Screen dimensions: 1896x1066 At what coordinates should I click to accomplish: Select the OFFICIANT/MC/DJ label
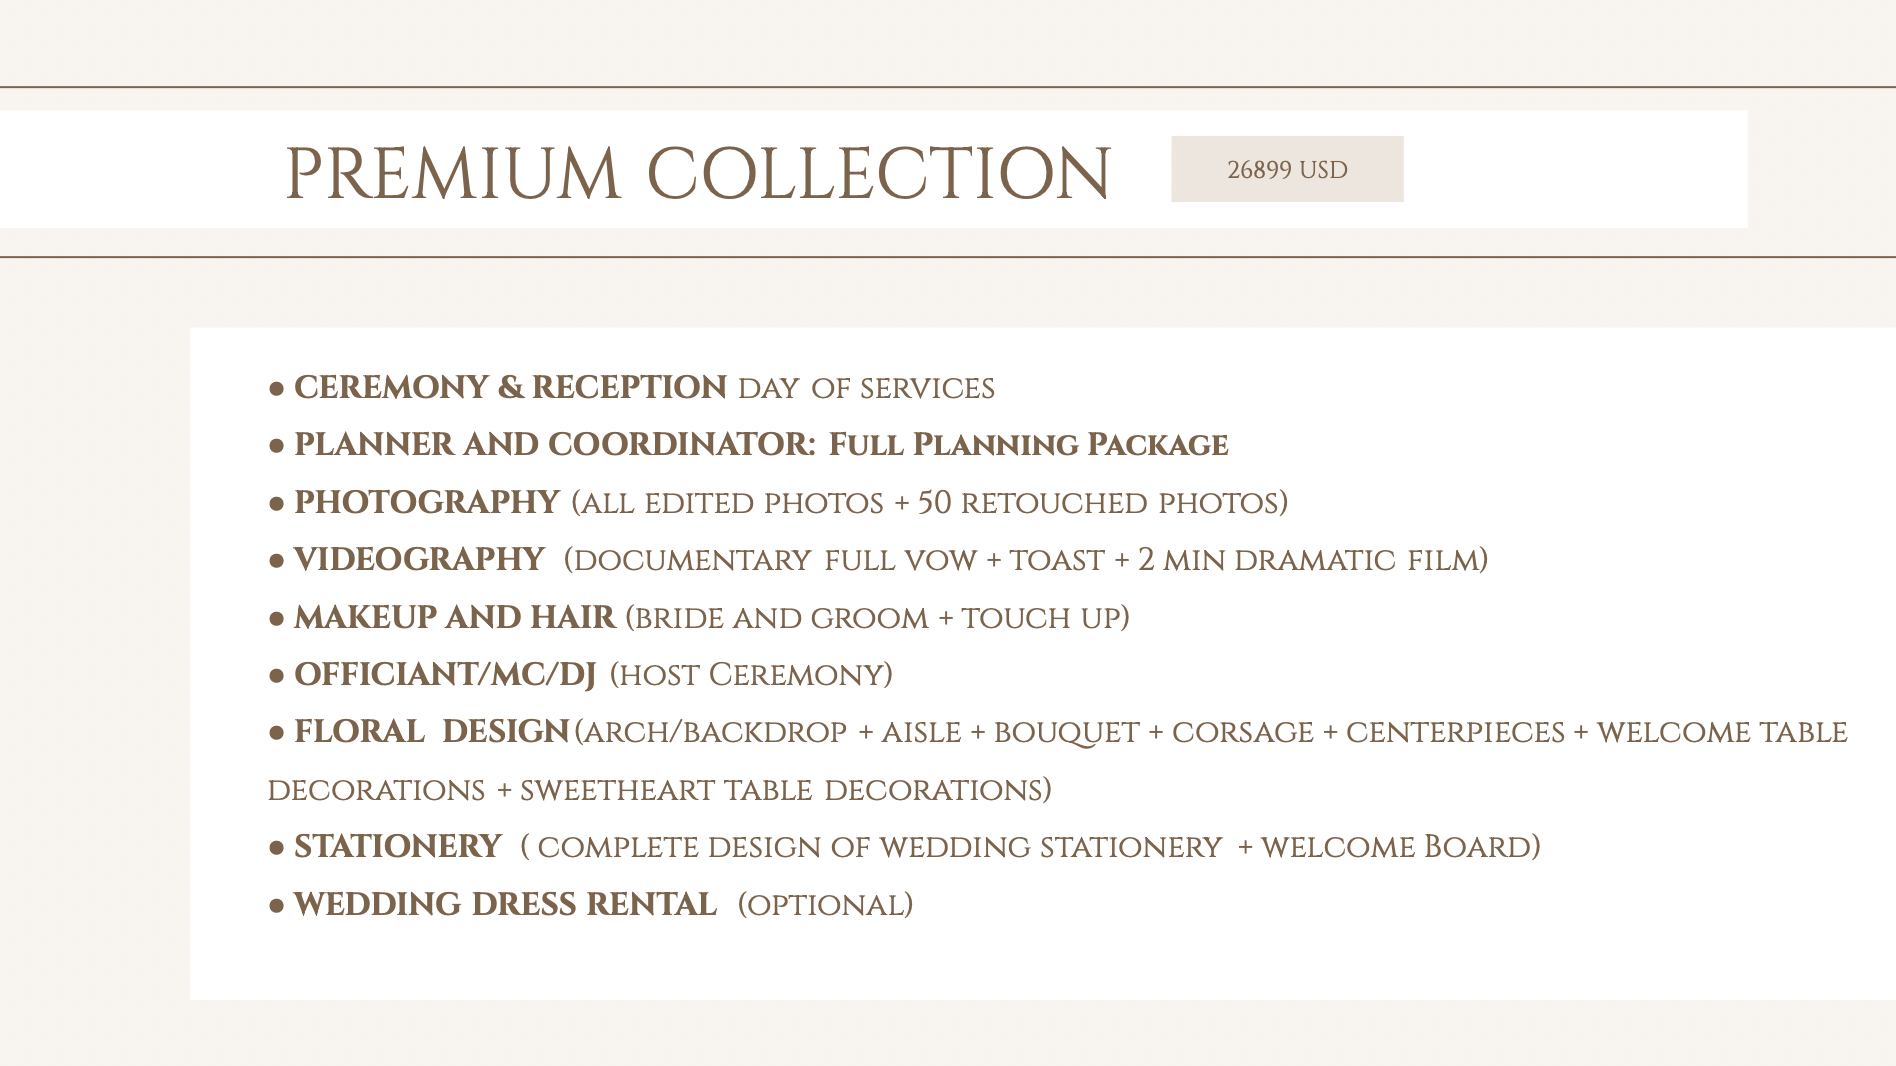(x=444, y=674)
